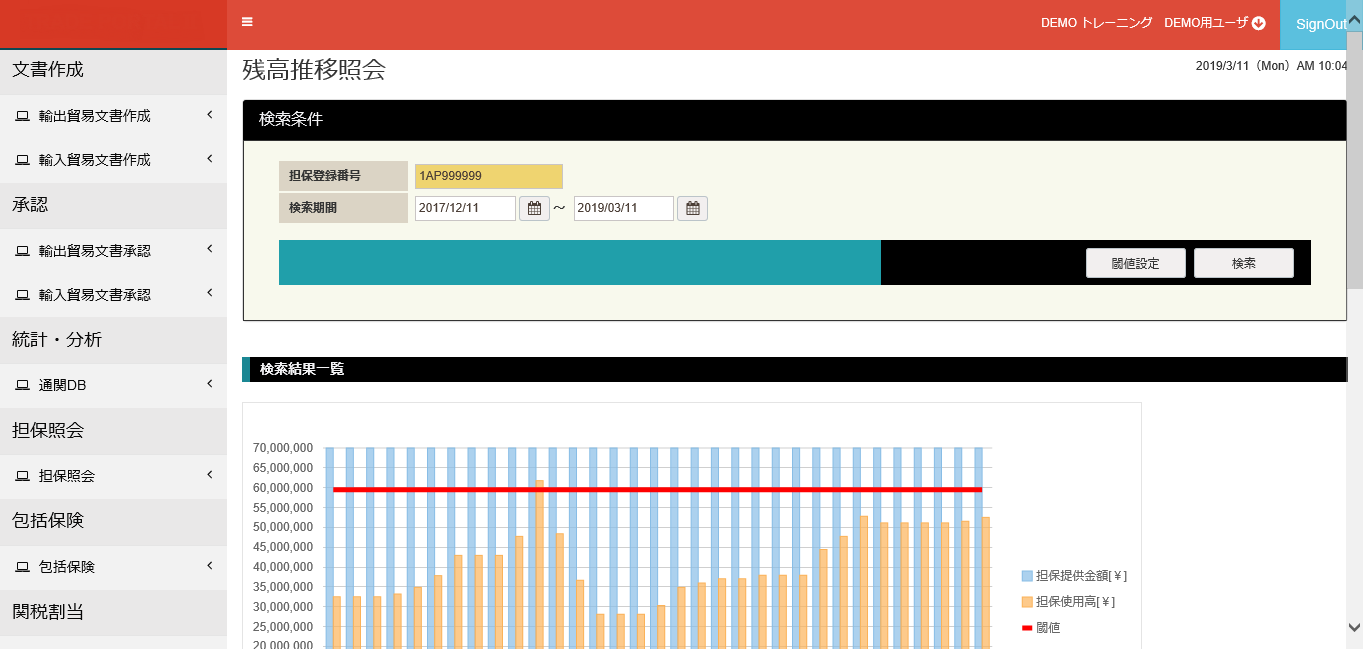Image resolution: width=1363 pixels, height=649 pixels.
Task: Click laptop icon beside 輸出貿易文書作成
Action: tap(22, 116)
